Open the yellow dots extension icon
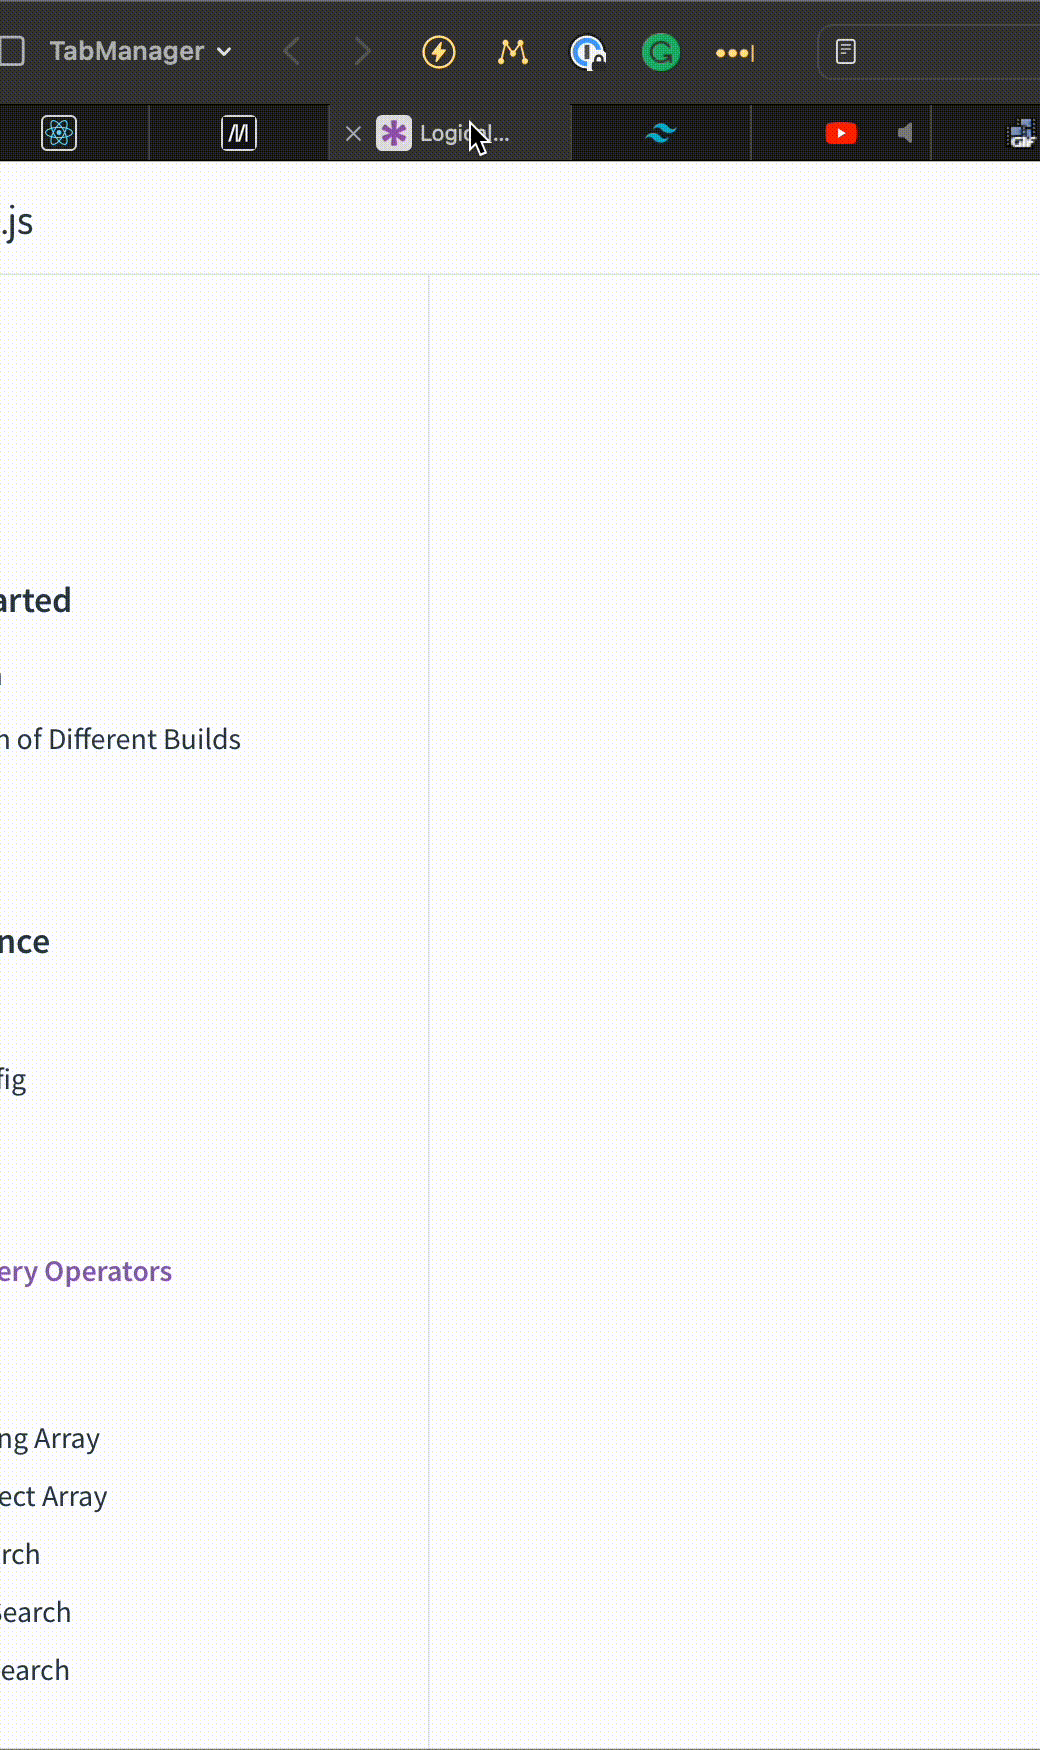Screen dimensions: 1040x1750 tap(735, 52)
